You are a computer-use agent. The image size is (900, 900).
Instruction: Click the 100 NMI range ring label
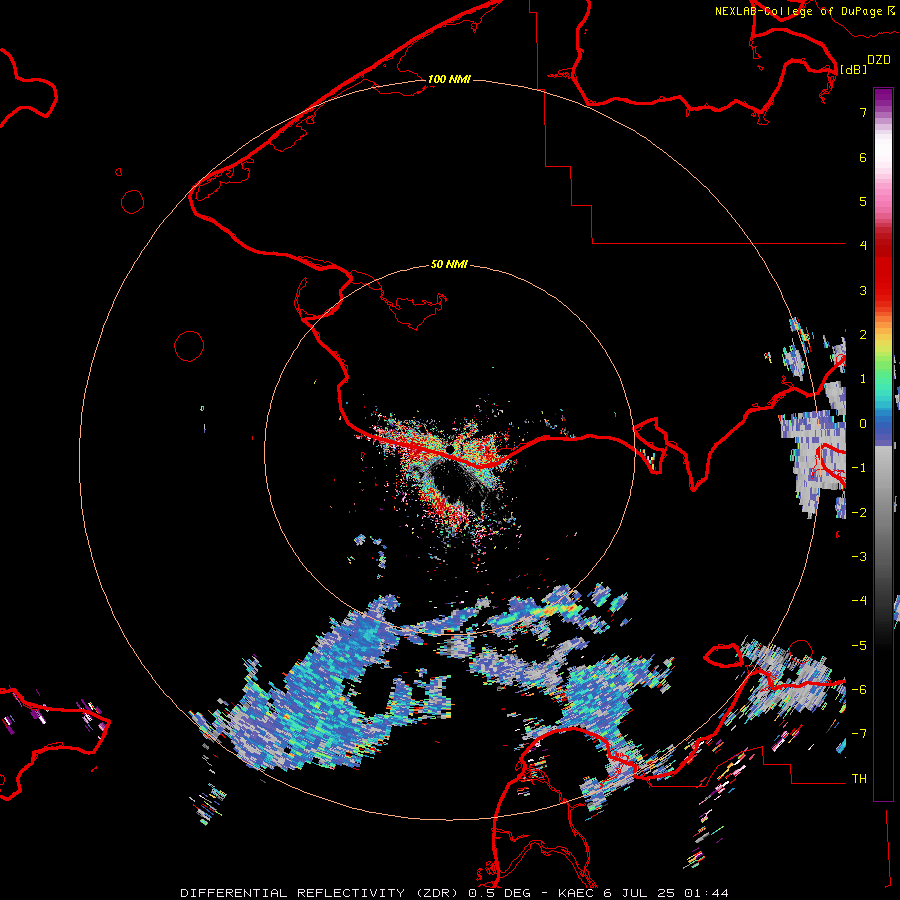pyautogui.click(x=449, y=79)
